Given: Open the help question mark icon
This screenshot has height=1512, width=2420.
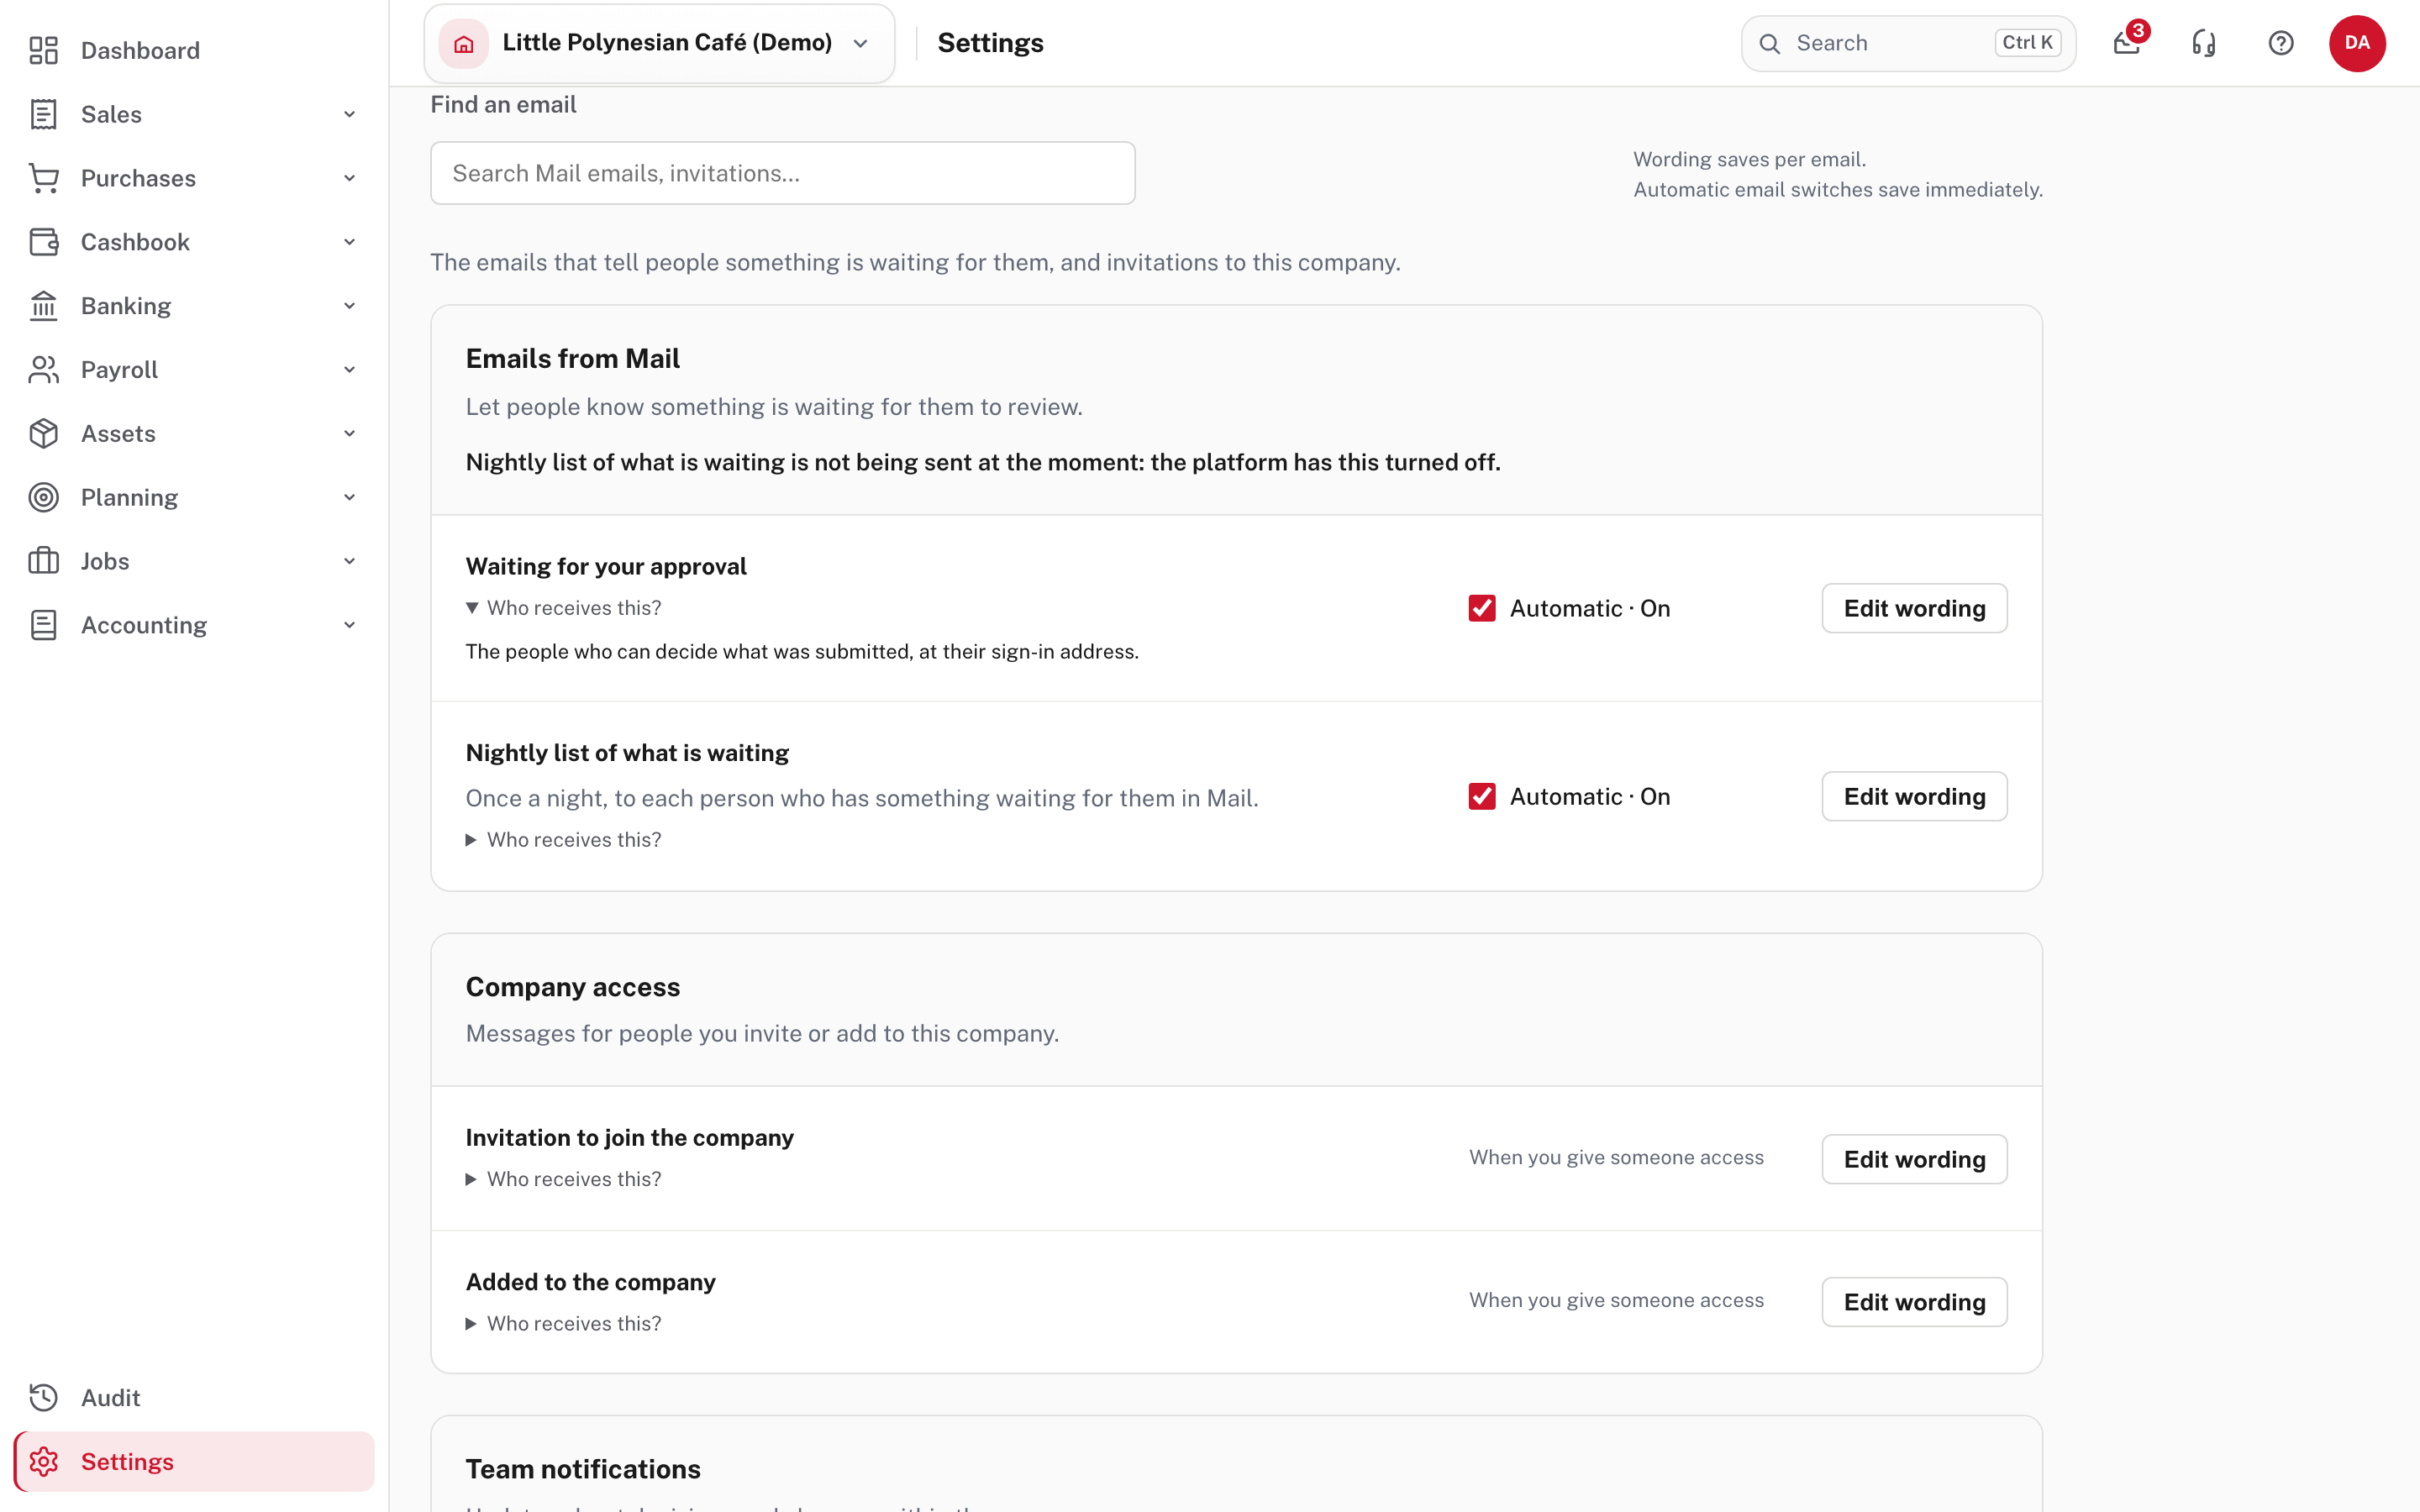Looking at the screenshot, I should (2281, 43).
